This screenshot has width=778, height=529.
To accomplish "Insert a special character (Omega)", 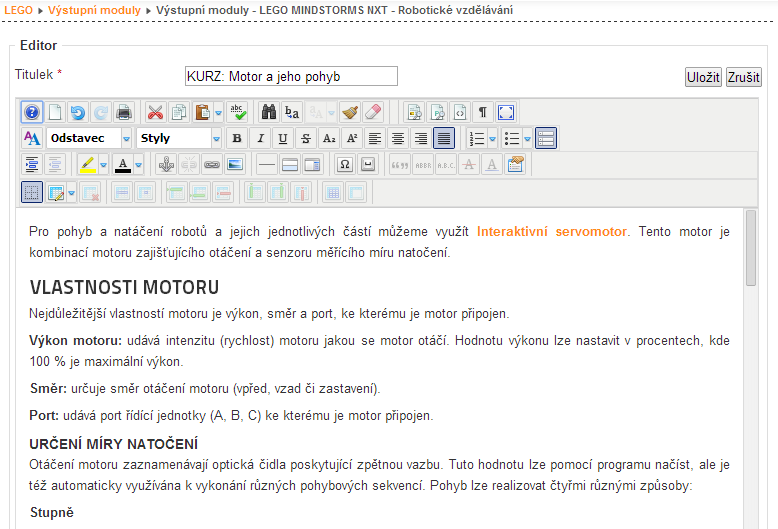I will tap(344, 164).
